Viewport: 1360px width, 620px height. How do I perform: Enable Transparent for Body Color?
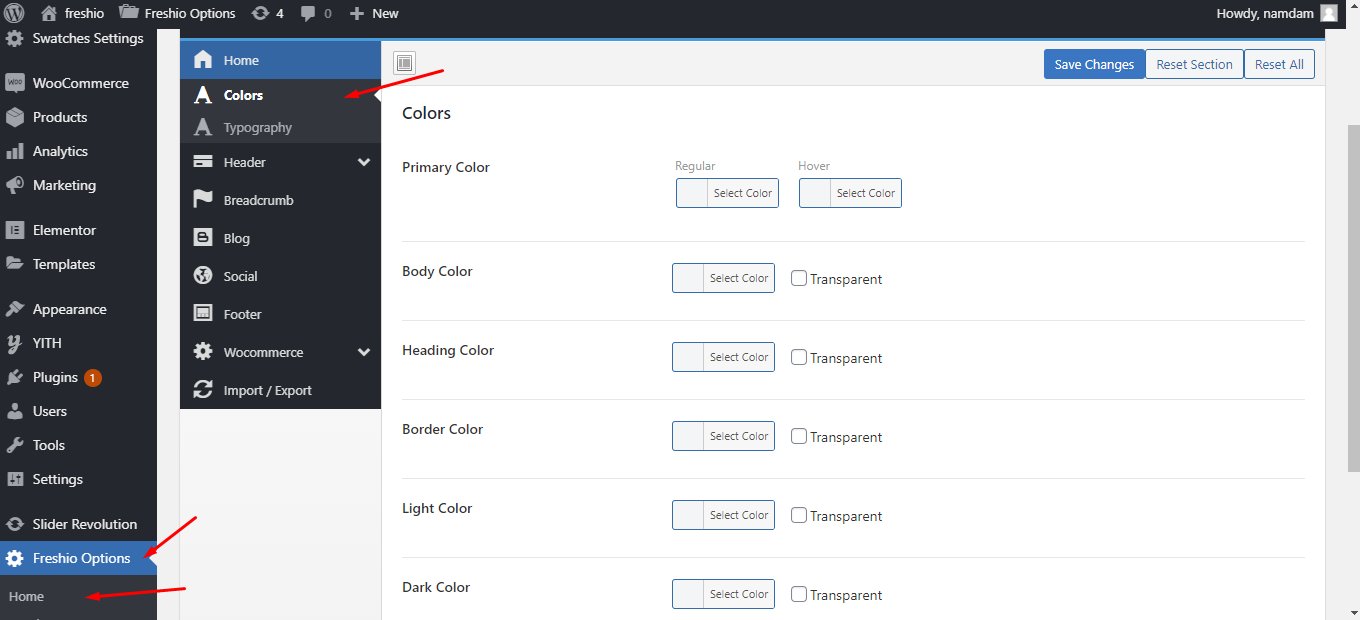(x=799, y=279)
